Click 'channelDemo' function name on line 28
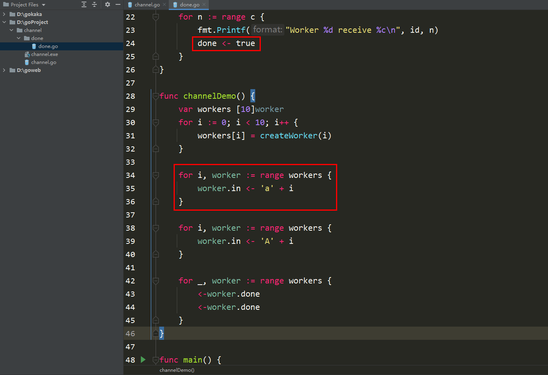The image size is (548, 375). [210, 96]
